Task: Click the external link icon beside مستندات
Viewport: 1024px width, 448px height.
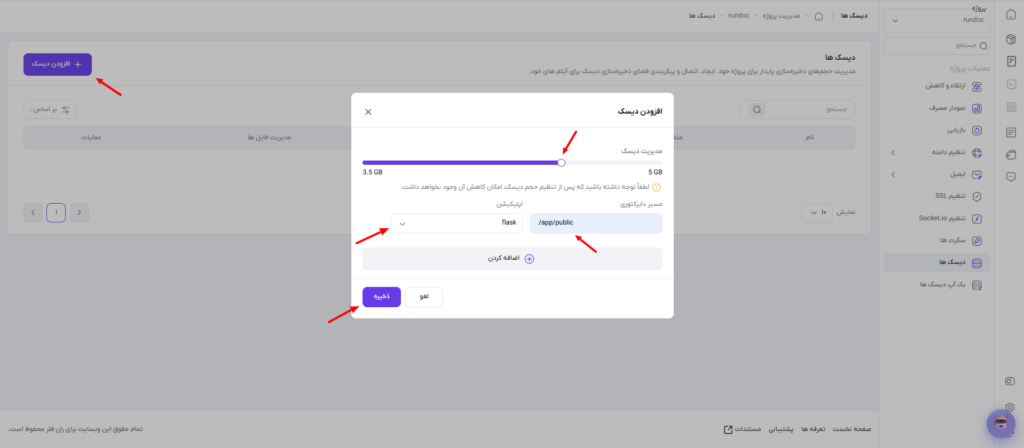Action: pos(728,429)
